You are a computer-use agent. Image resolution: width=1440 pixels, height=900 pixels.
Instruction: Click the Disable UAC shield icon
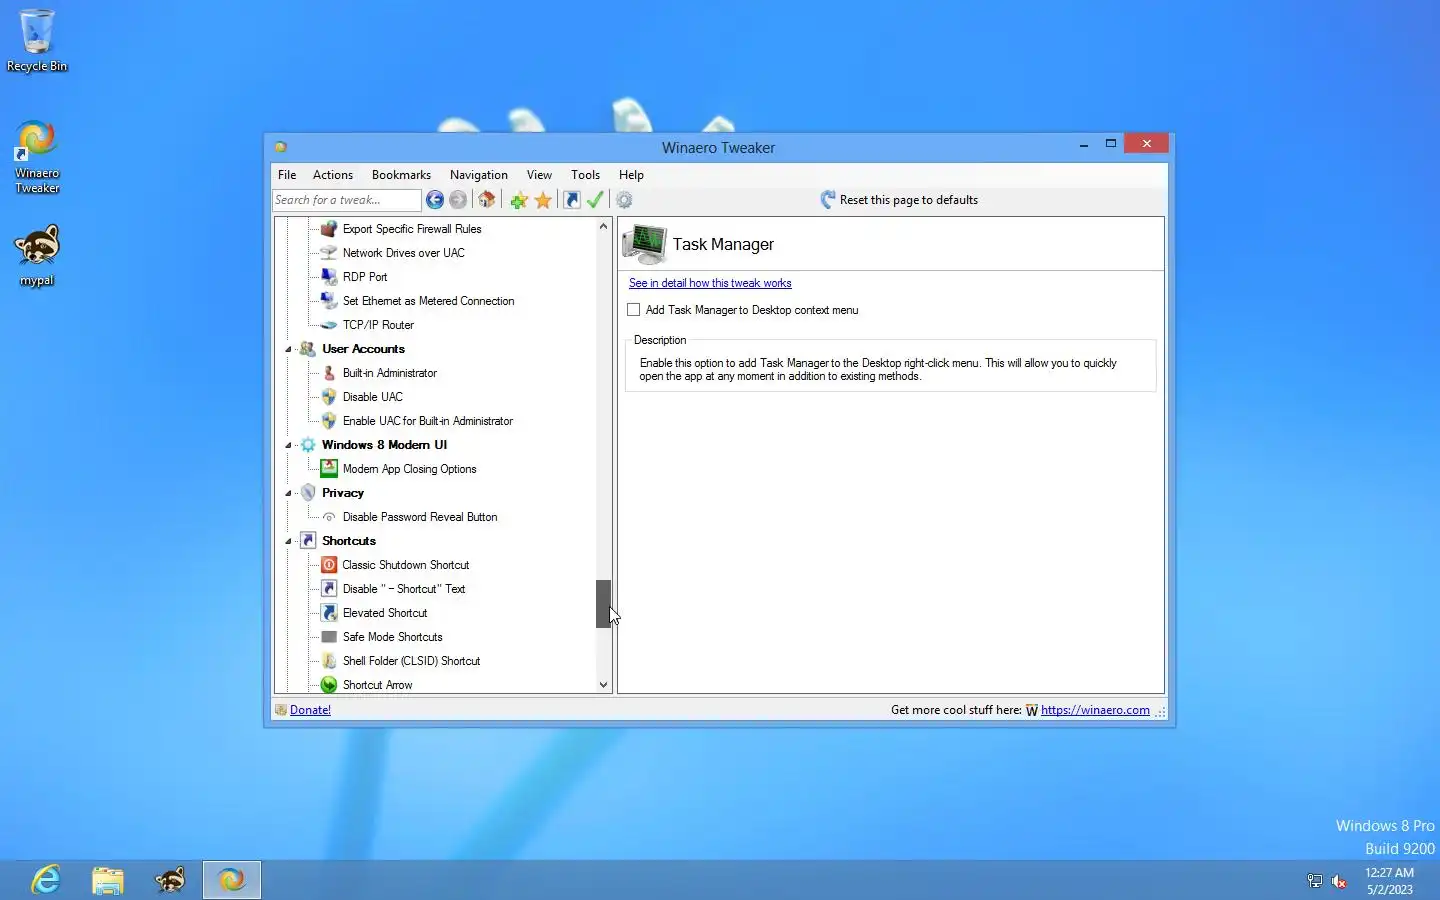(328, 397)
